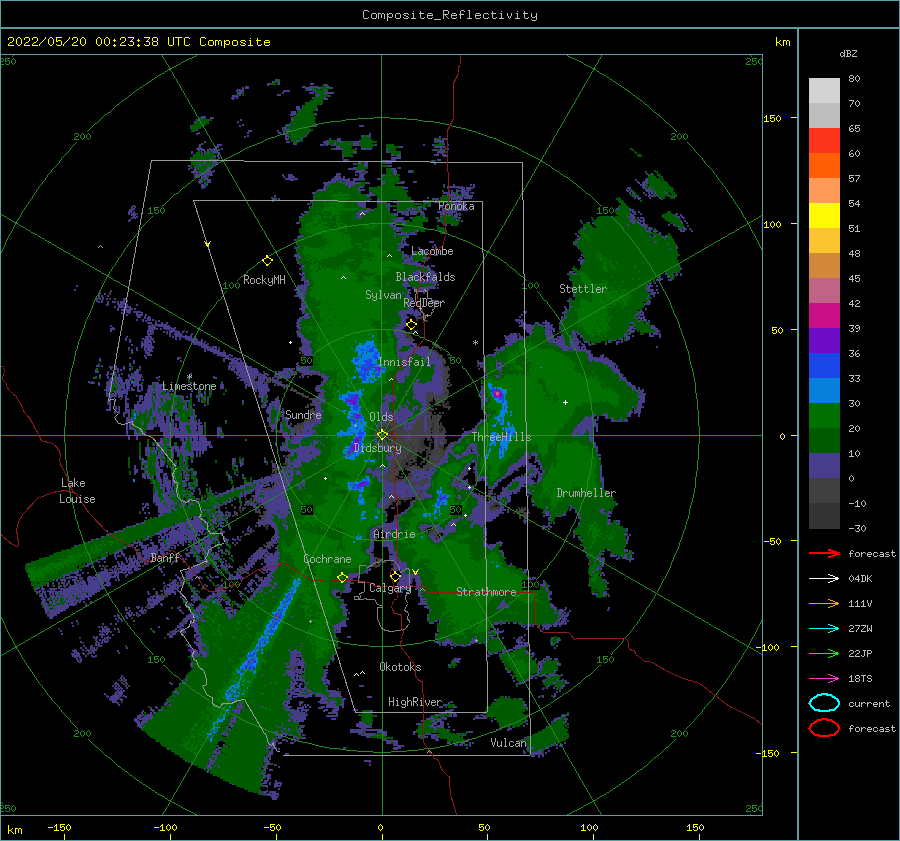The image size is (900, 841).
Task: Click the orange 111V arrow in legend
Action: 824,603
